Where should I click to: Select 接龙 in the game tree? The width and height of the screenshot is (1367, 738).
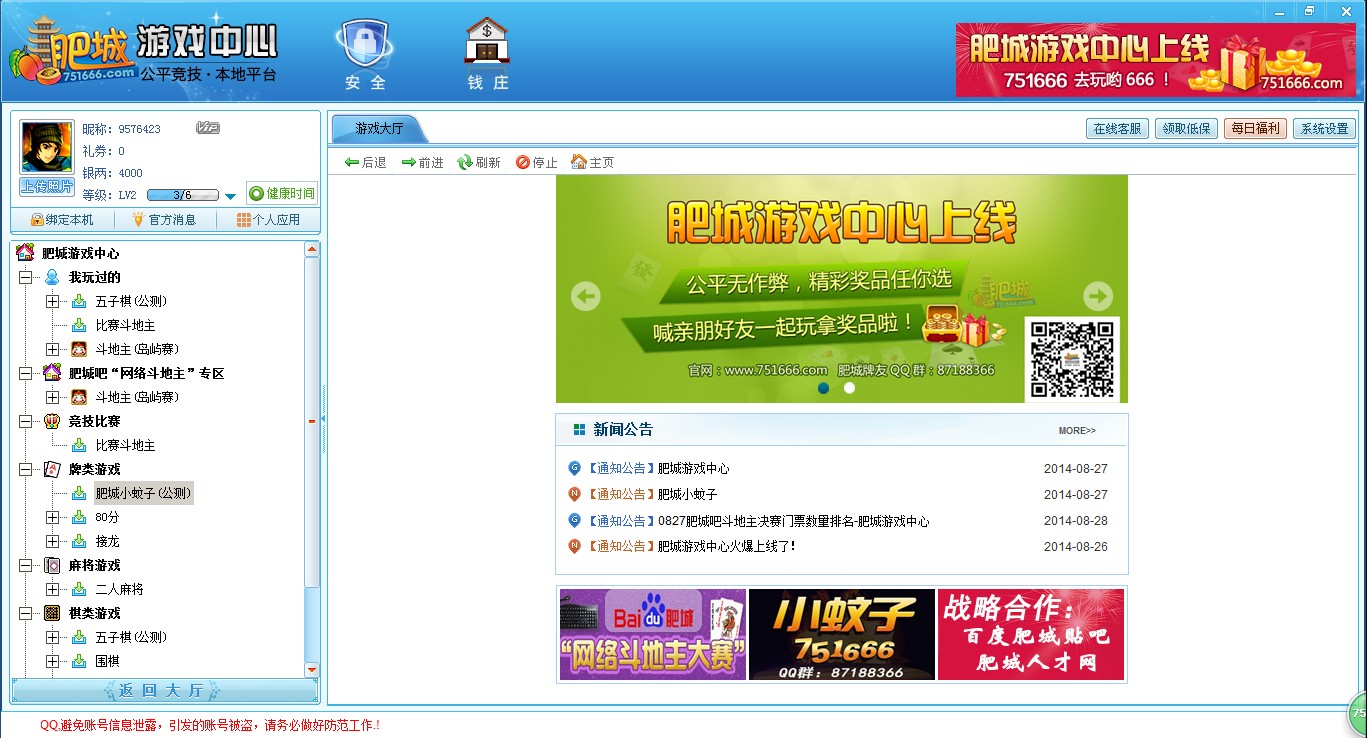tap(107, 541)
